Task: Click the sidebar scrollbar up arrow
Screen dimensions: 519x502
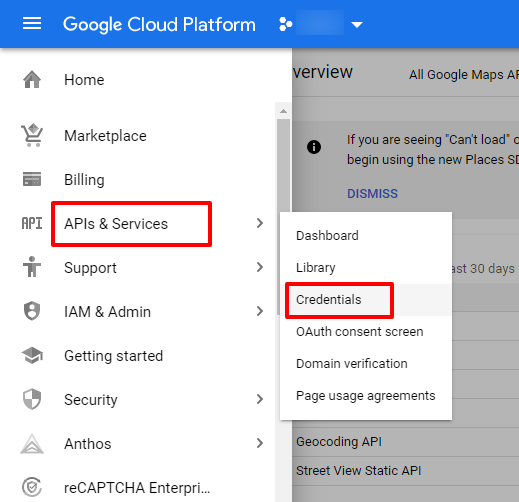Action: 283,111
